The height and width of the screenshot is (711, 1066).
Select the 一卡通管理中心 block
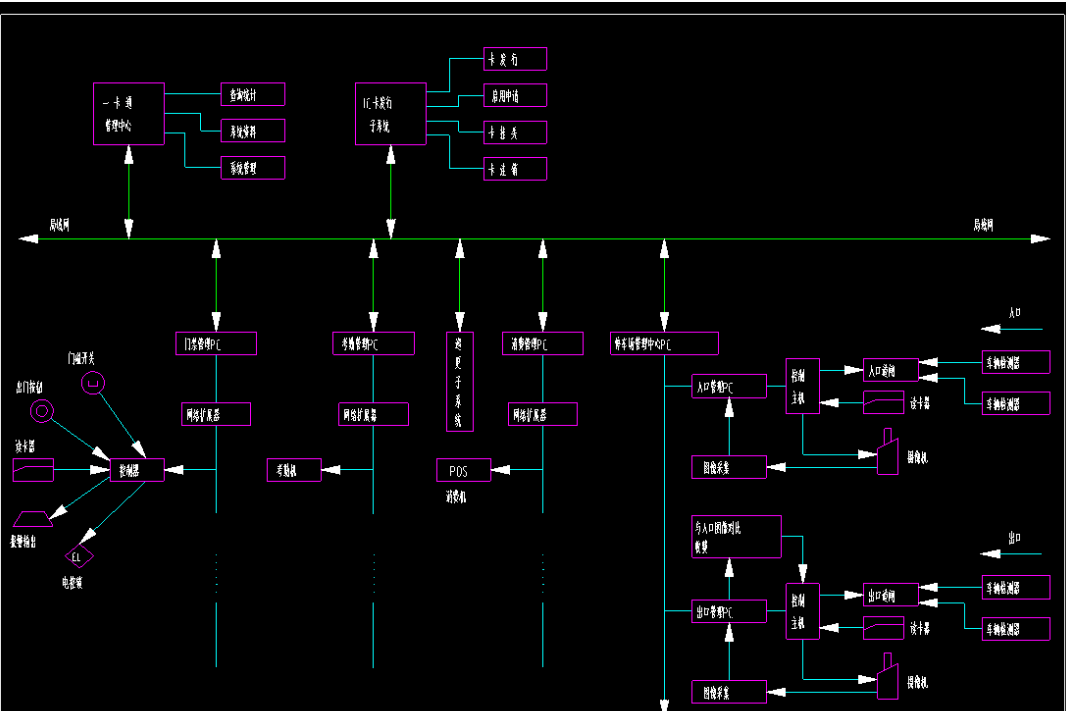click(128, 114)
